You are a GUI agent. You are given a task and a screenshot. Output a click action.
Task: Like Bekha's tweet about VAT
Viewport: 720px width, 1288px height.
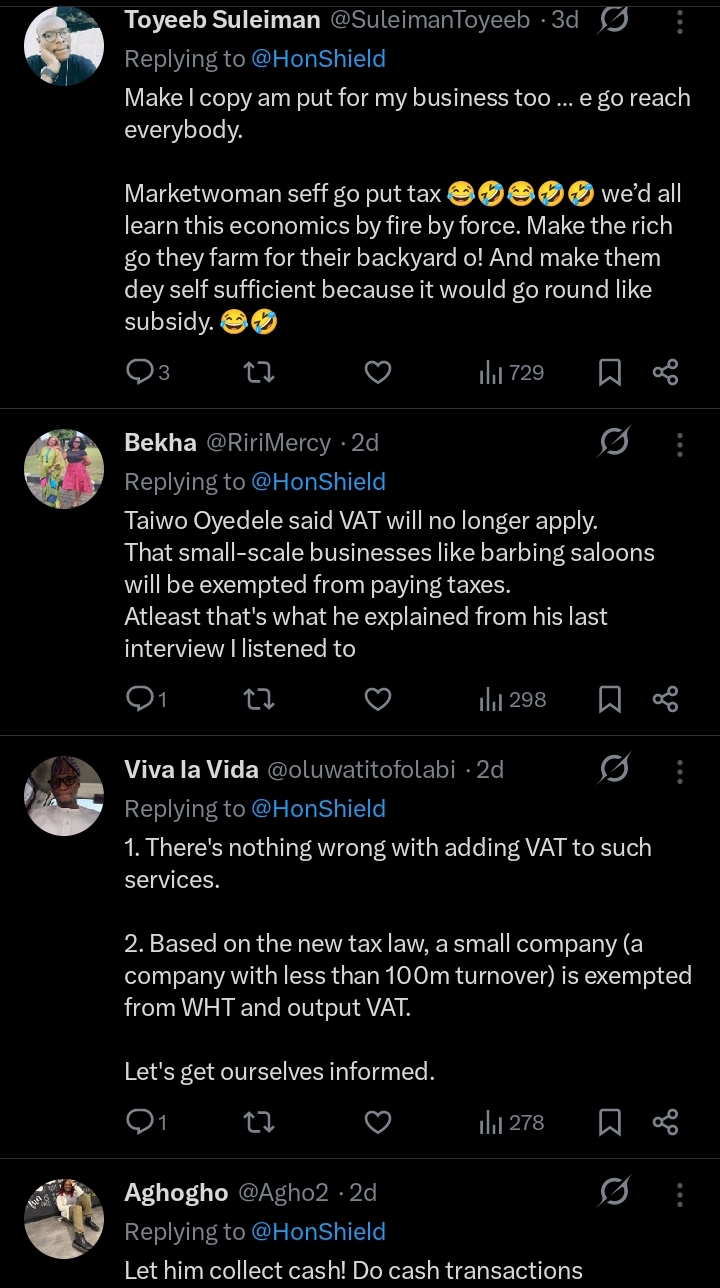(377, 700)
